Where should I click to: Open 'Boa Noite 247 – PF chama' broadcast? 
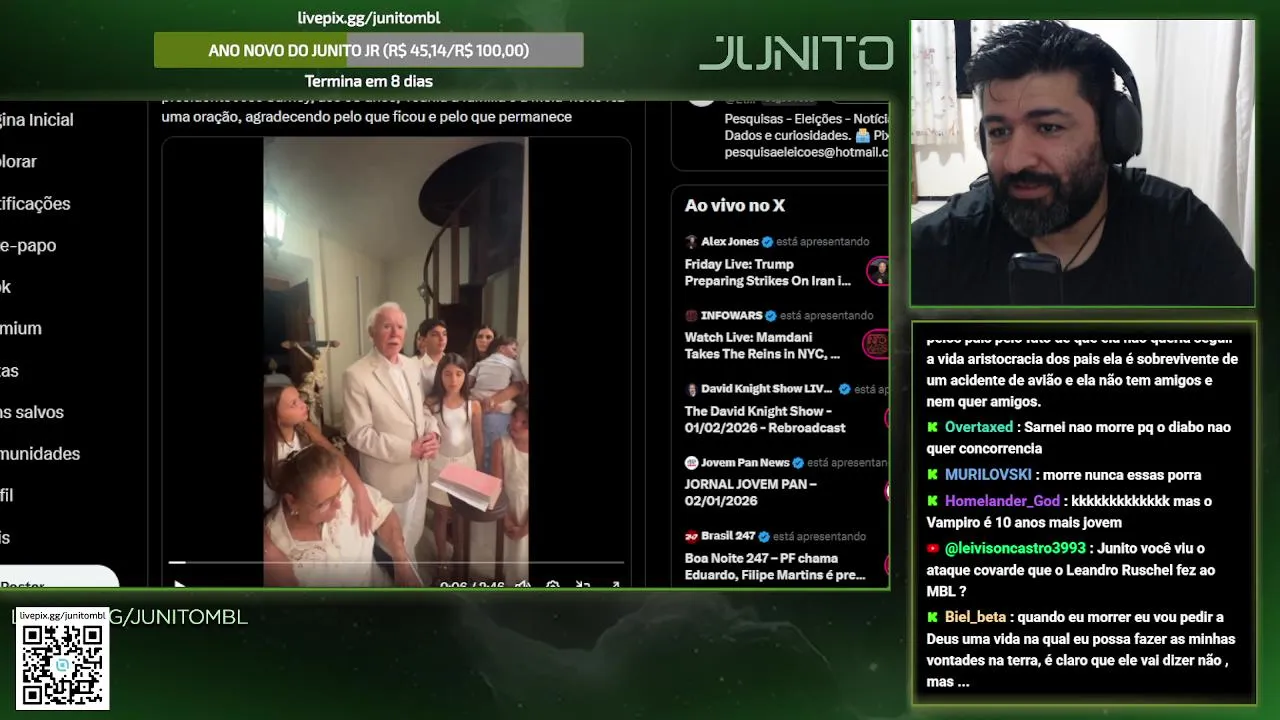(x=775, y=566)
